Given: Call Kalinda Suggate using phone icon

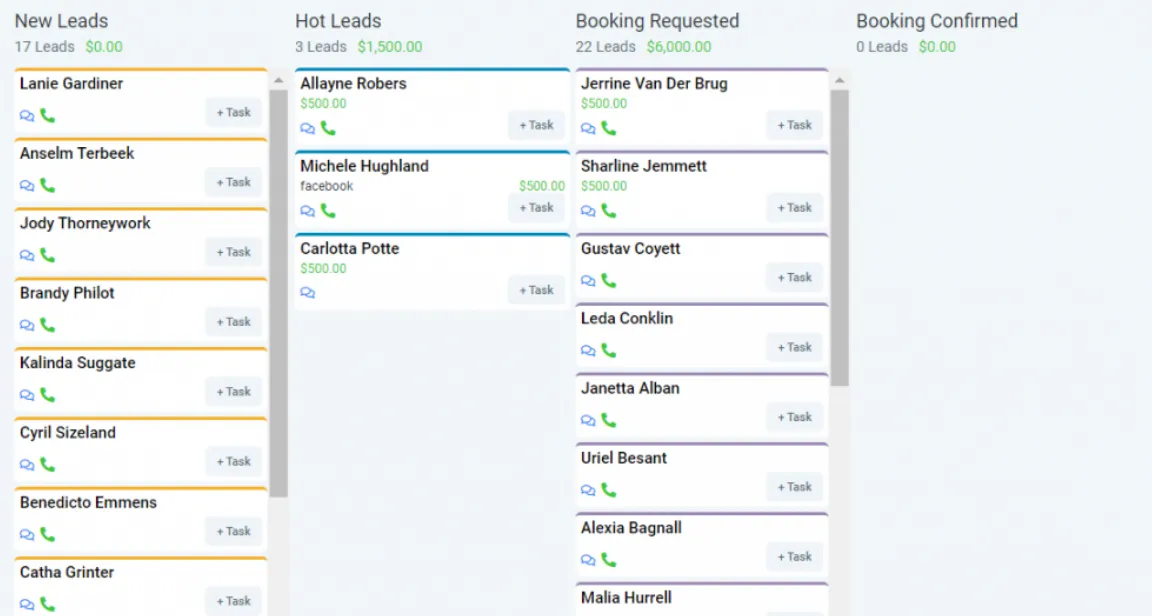Looking at the screenshot, I should (48, 395).
